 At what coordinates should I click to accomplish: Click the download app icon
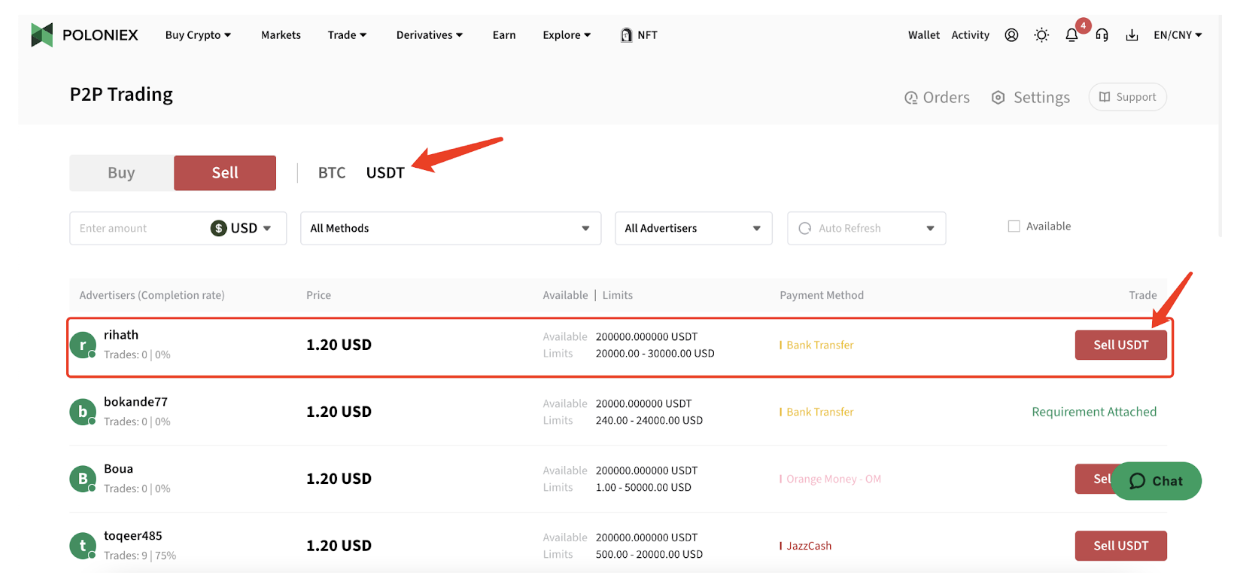click(x=1132, y=35)
